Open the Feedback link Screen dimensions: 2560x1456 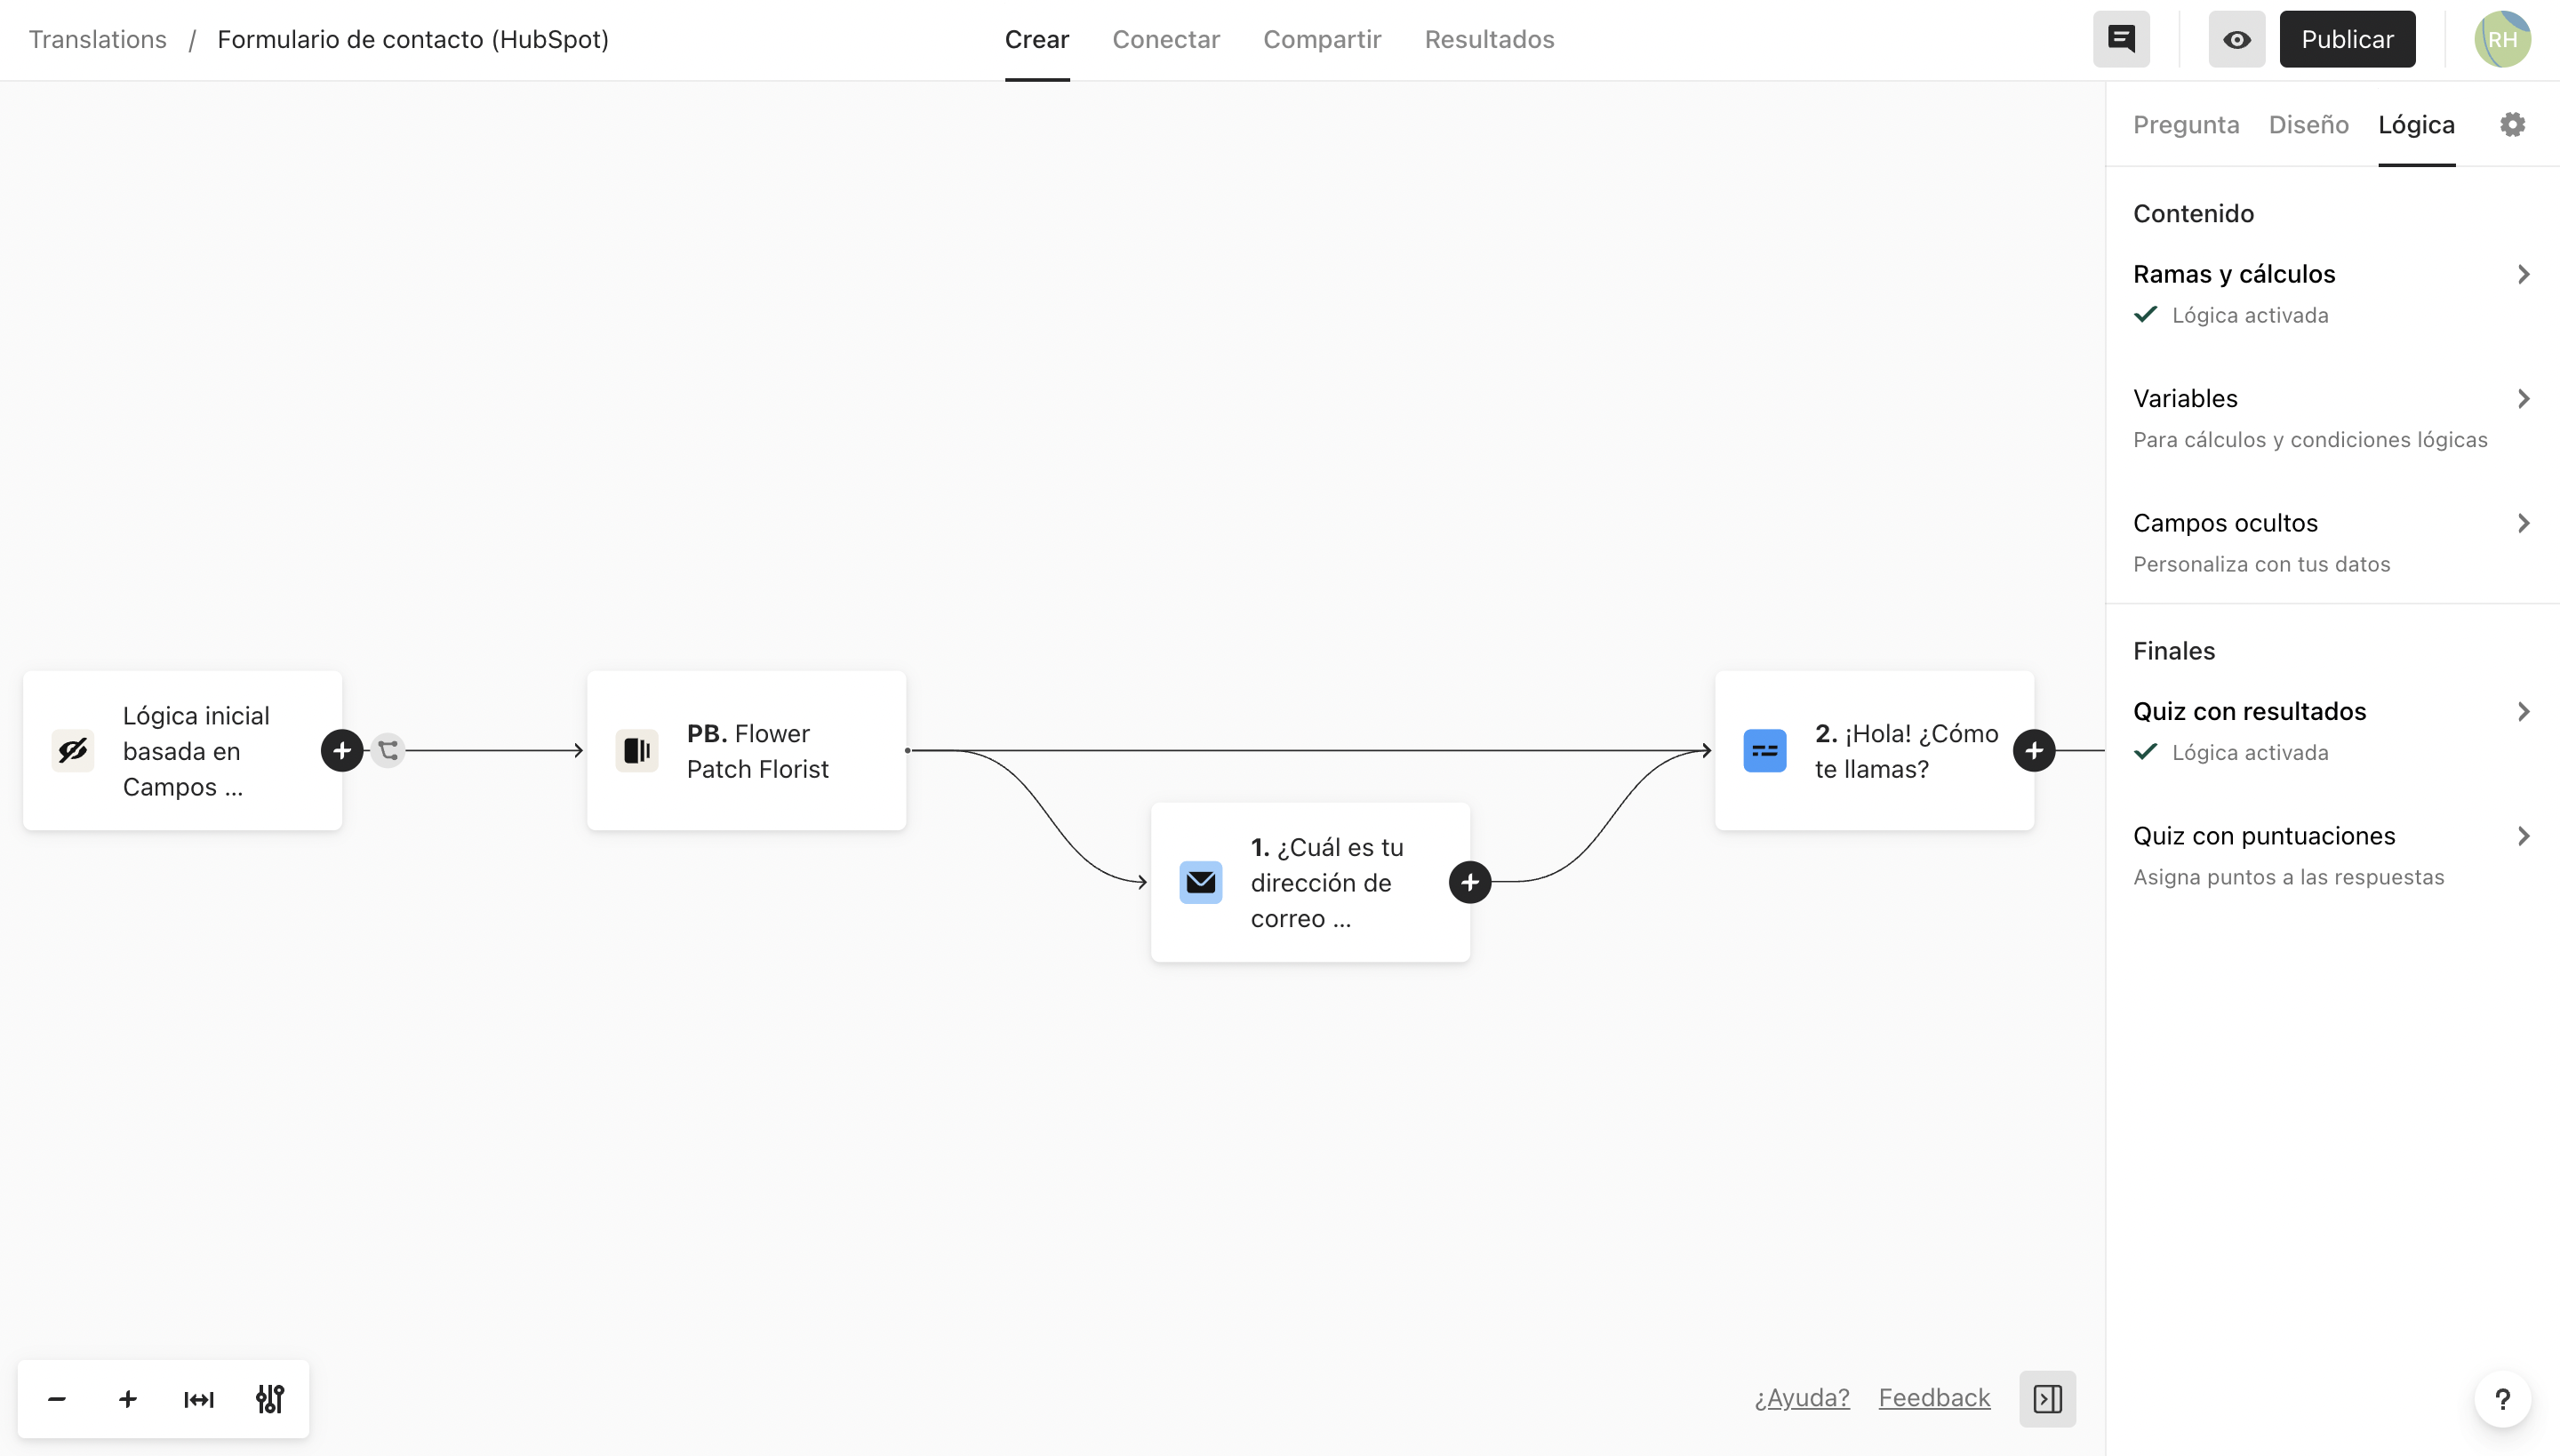pos(1934,1398)
